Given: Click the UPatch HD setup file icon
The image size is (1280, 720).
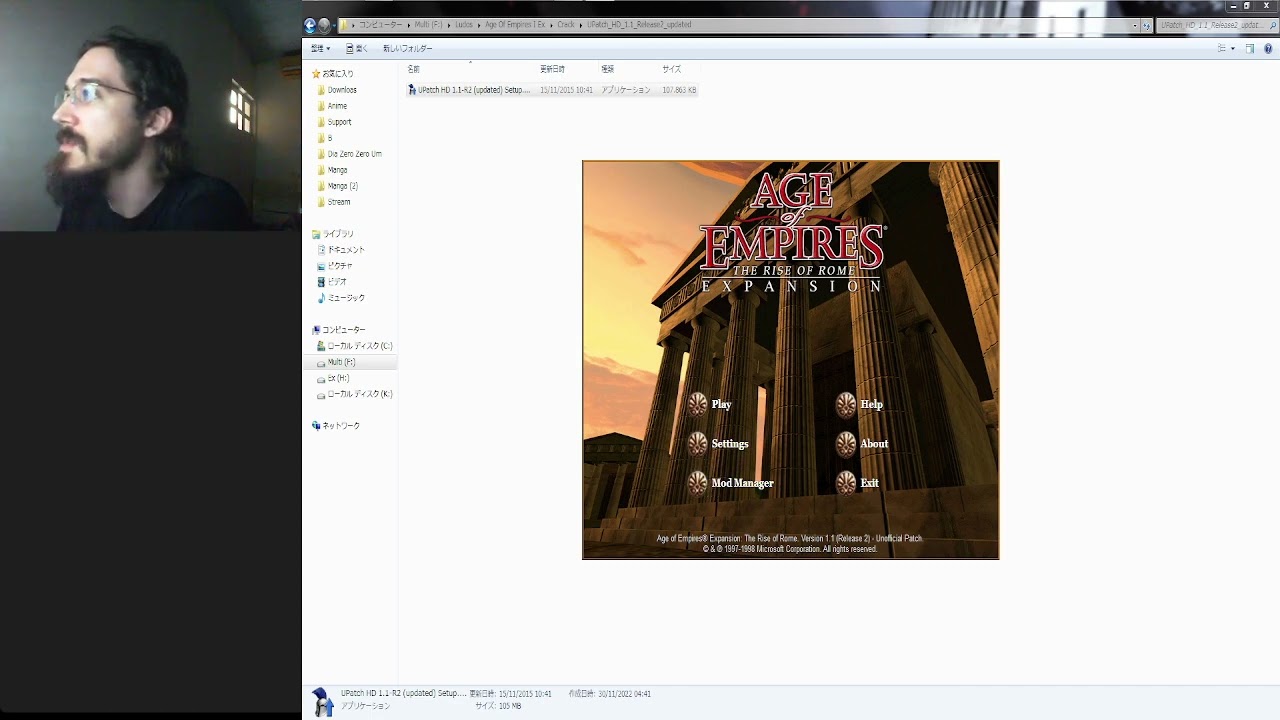Looking at the screenshot, I should point(412,90).
